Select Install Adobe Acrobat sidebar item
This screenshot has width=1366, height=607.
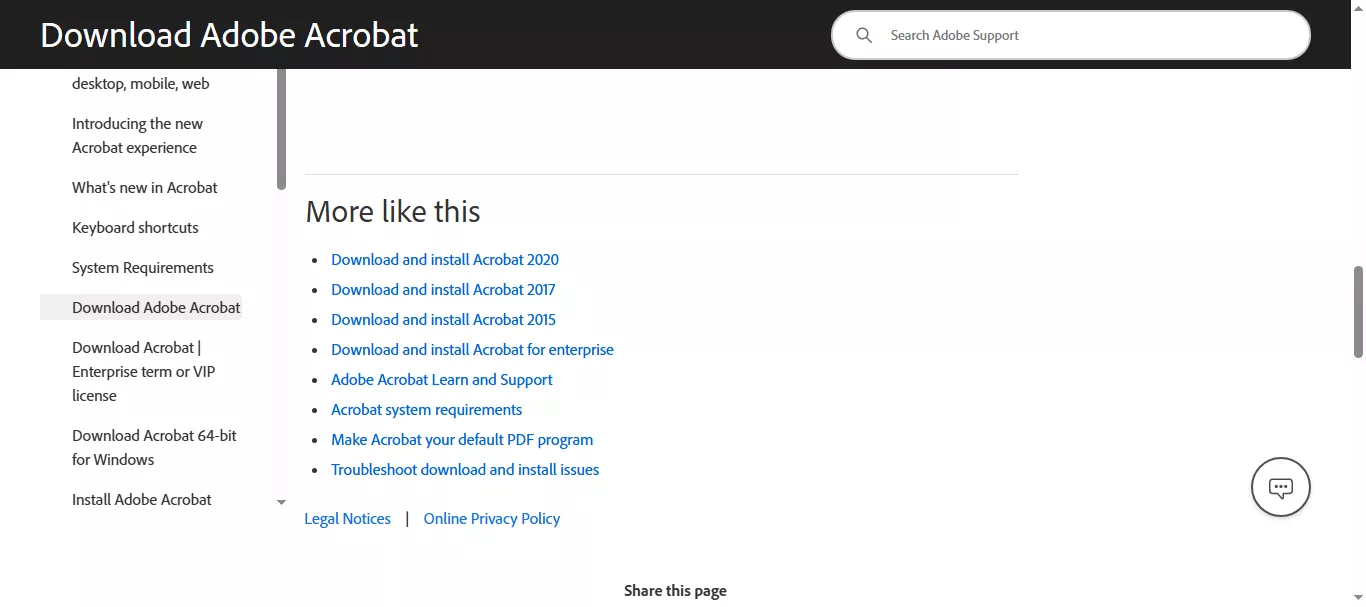coord(141,499)
